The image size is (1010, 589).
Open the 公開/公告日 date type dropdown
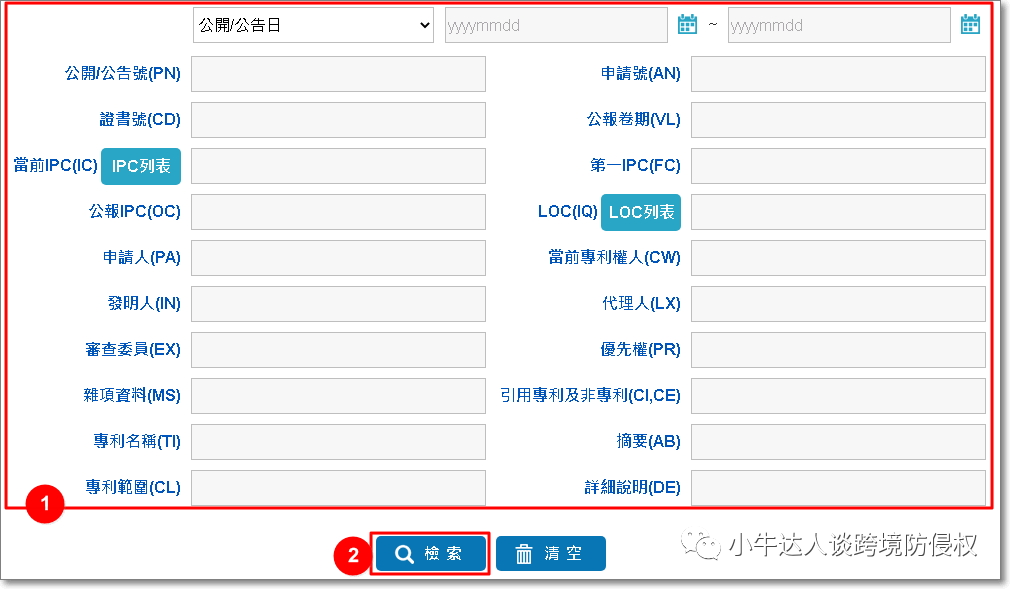coord(313,24)
